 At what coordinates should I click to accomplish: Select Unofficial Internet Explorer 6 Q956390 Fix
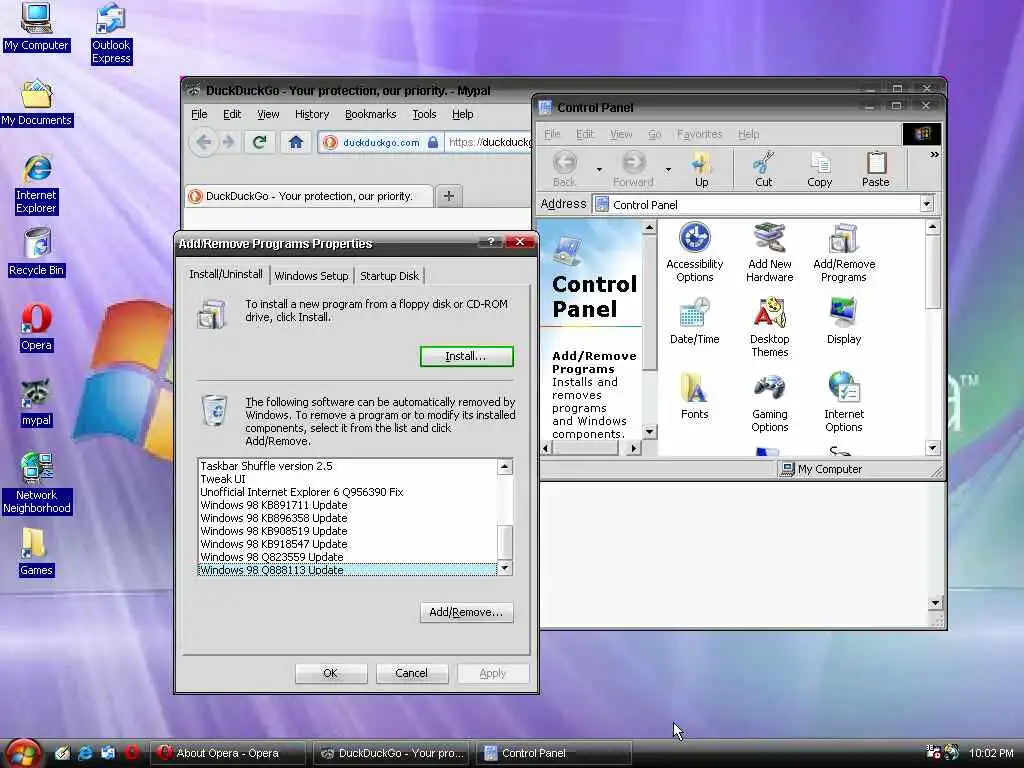point(347,492)
